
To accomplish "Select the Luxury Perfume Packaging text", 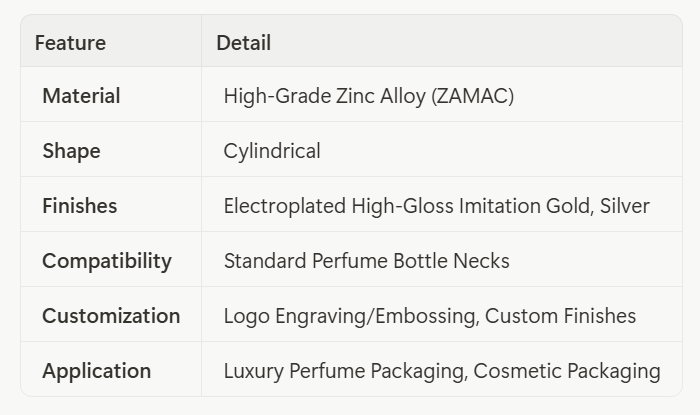I will click(343, 371).
